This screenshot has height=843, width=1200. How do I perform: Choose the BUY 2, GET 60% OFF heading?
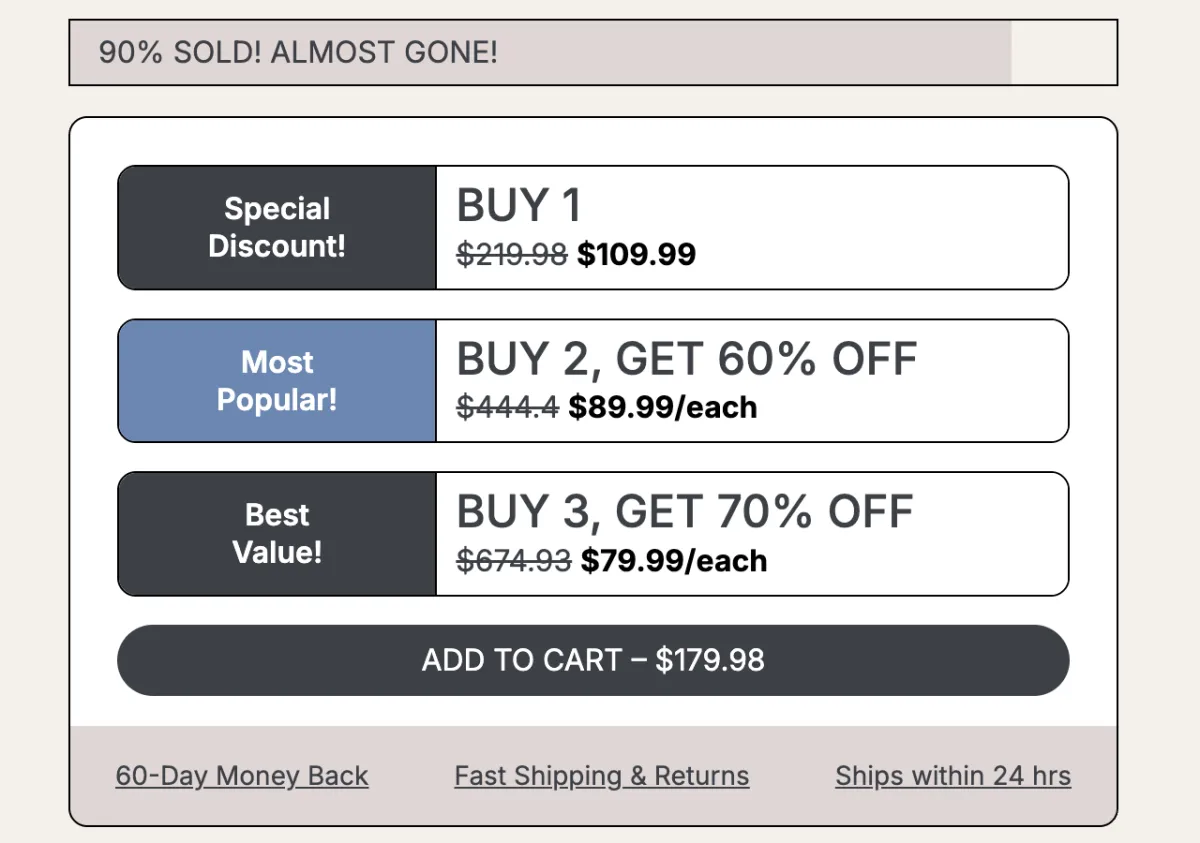coord(686,359)
